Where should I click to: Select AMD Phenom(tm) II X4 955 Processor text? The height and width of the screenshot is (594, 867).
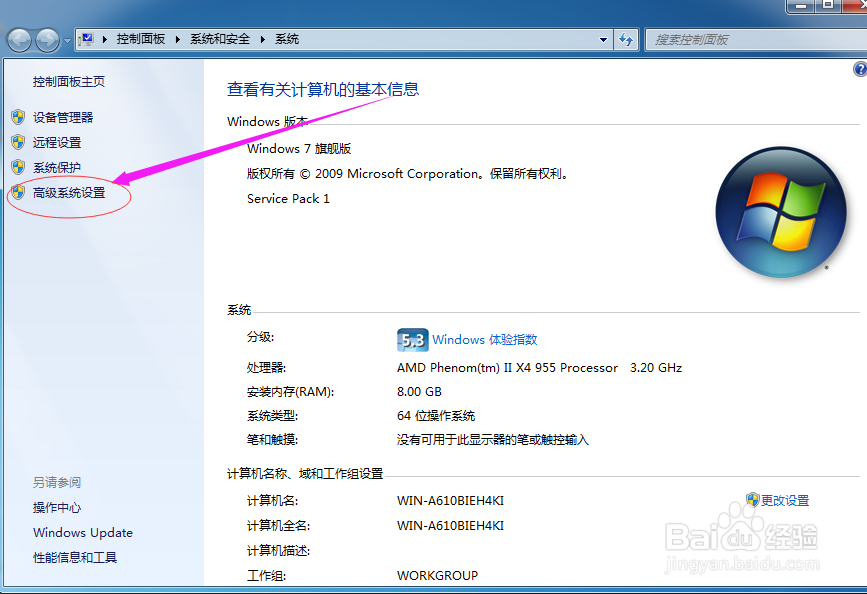point(507,368)
